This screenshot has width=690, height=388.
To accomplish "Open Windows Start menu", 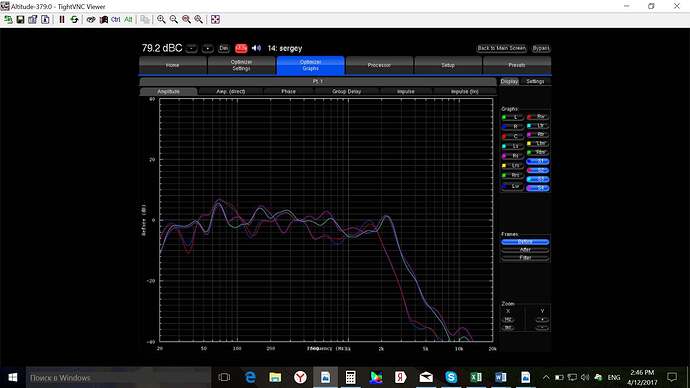I will 13,377.
